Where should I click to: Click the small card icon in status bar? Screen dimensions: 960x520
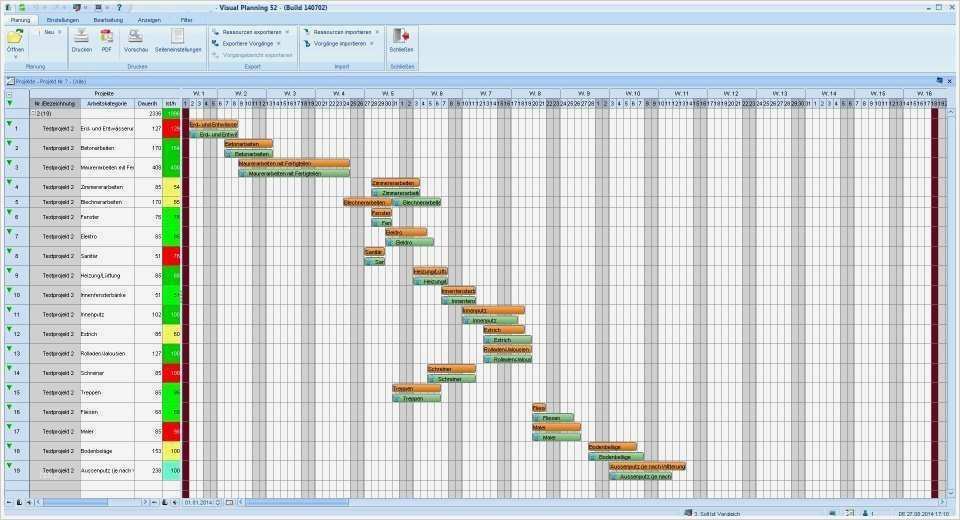pos(832,513)
